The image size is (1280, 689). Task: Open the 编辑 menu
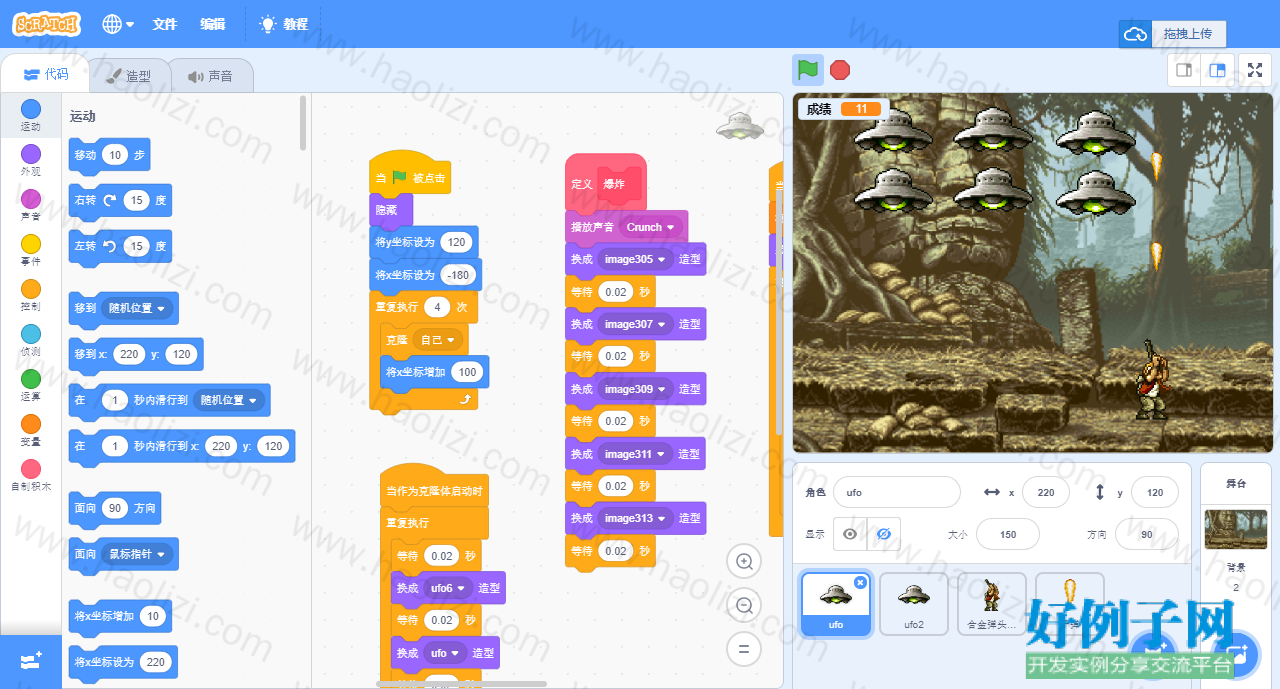coord(212,24)
